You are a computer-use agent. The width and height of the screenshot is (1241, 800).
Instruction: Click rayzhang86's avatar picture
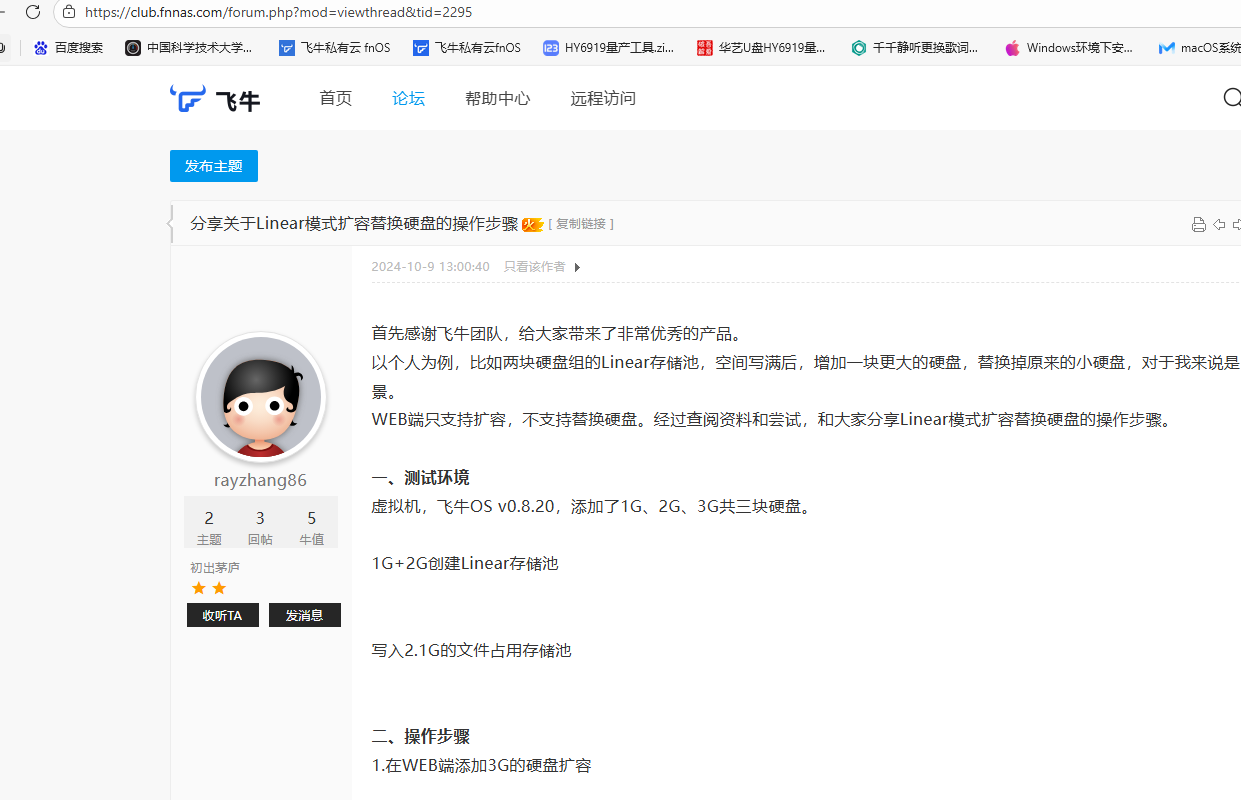click(x=260, y=396)
